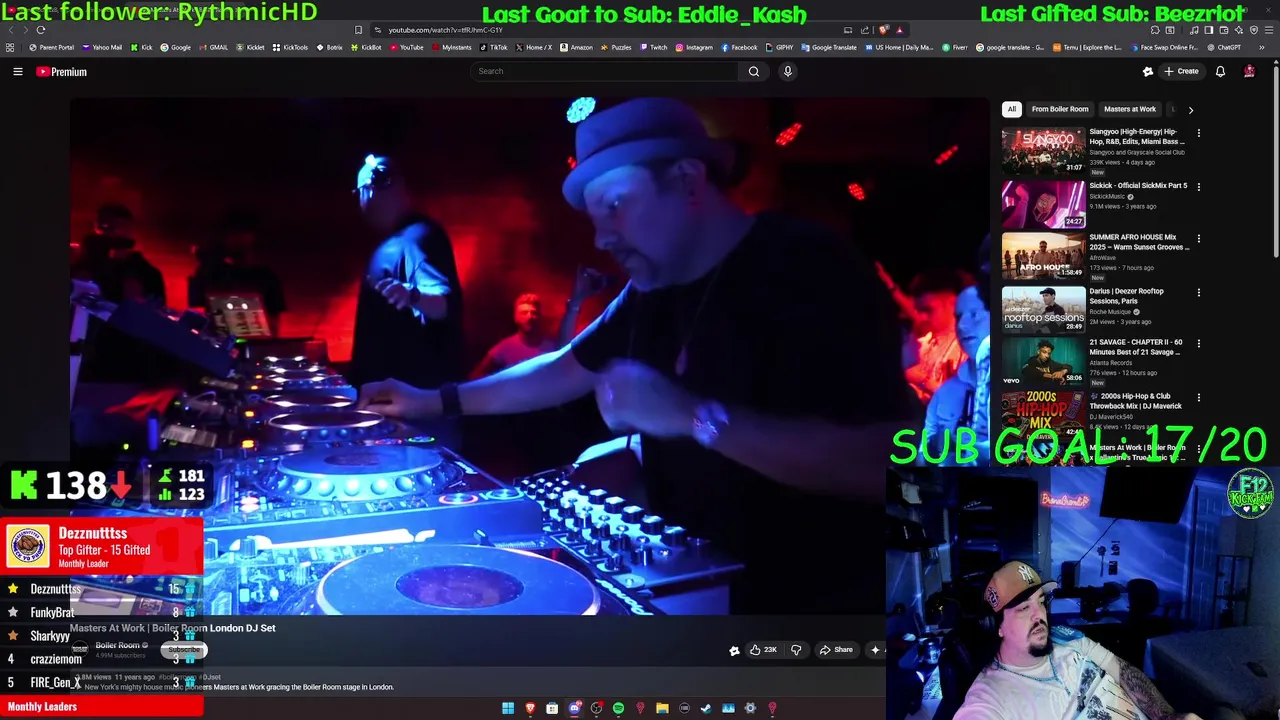Open Discord from taskbar

pyautogui.click(x=575, y=708)
